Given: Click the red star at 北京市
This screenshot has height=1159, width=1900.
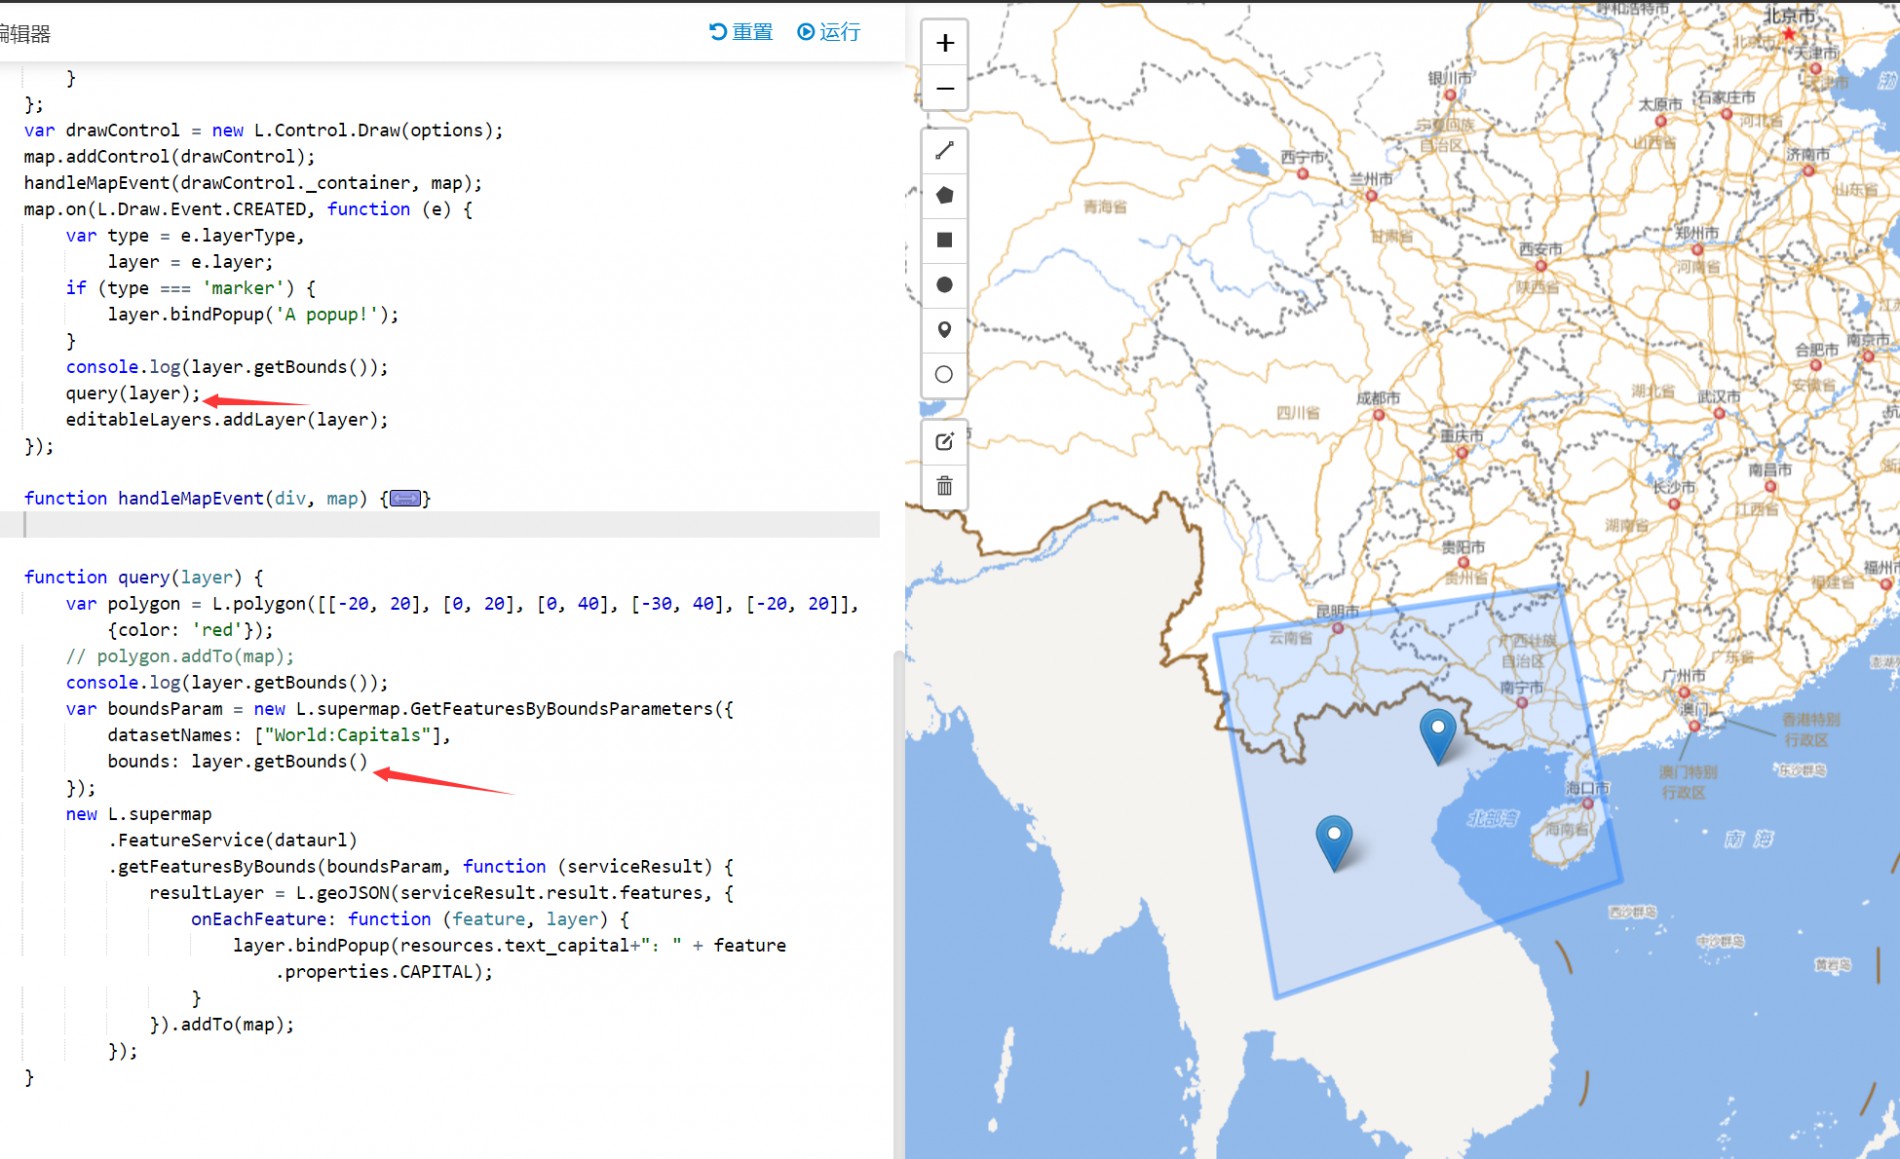Looking at the screenshot, I should [1789, 34].
